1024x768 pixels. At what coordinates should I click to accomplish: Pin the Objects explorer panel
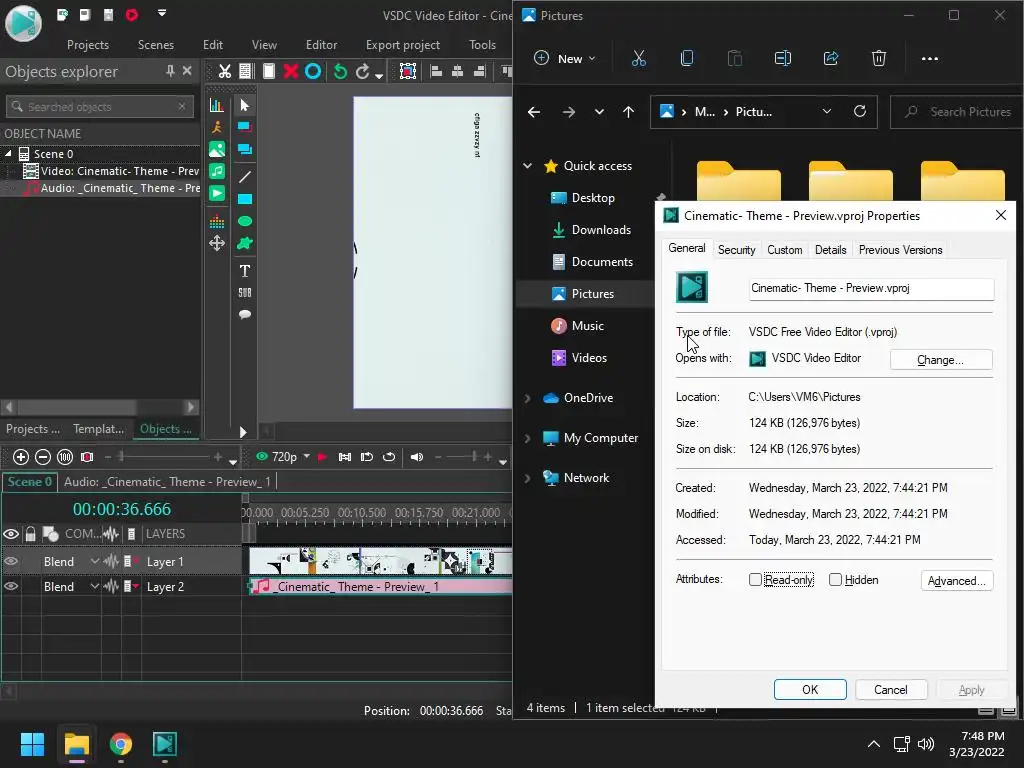(x=170, y=71)
